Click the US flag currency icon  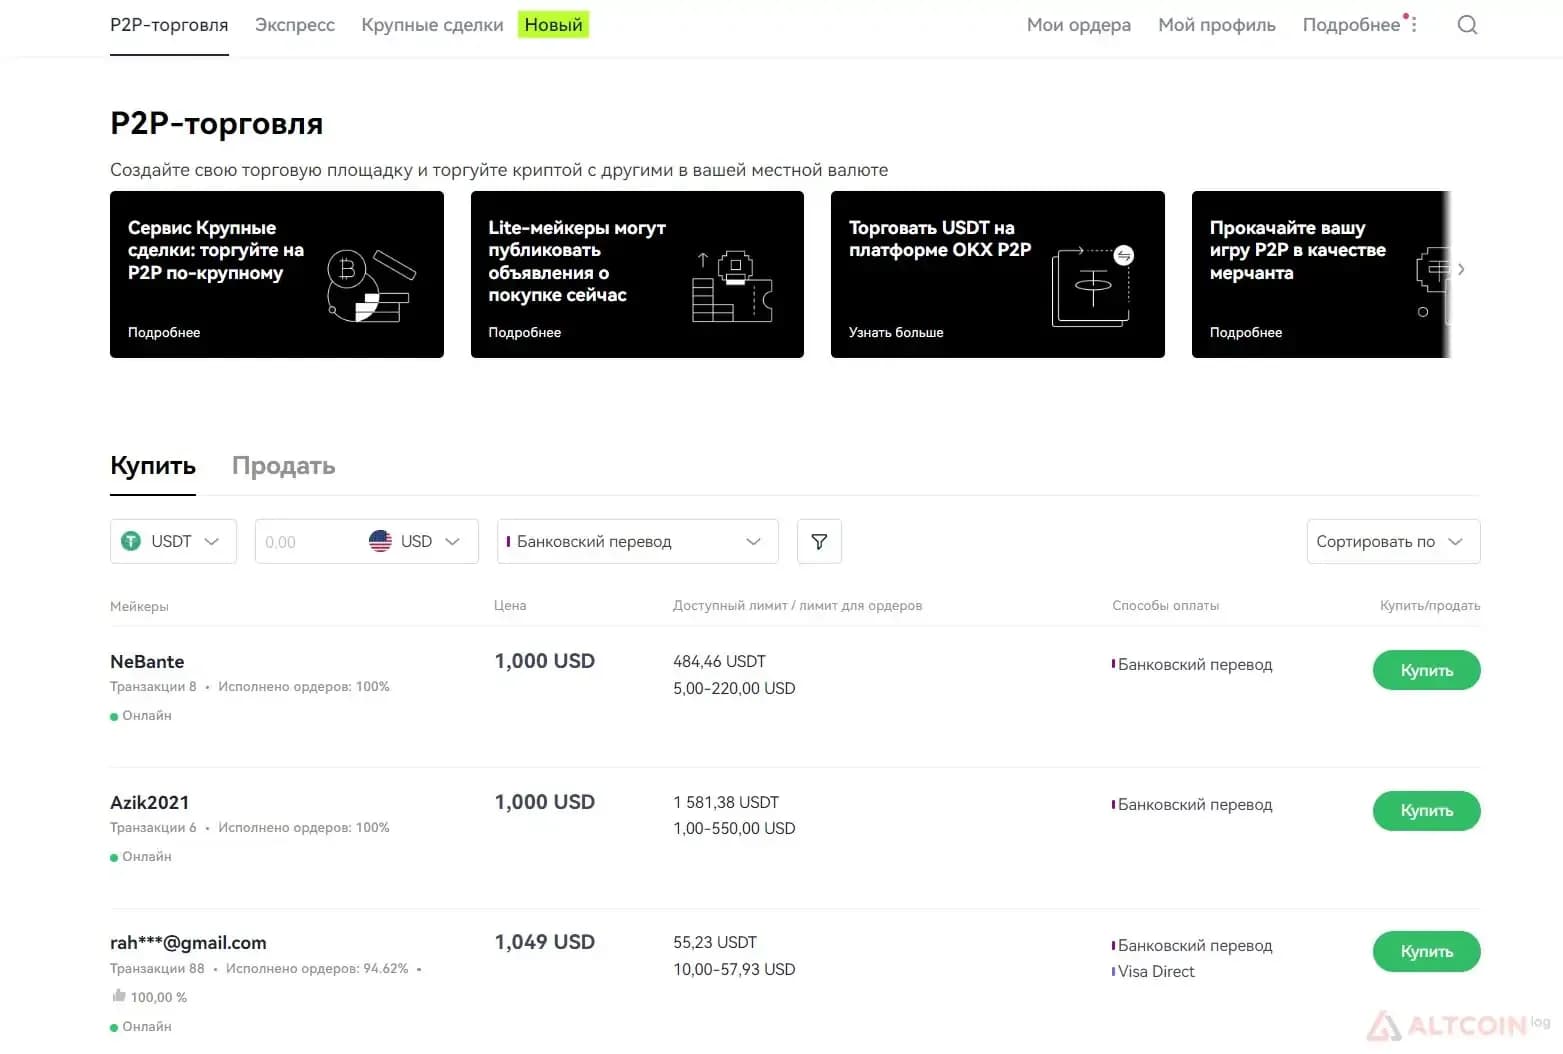(380, 541)
